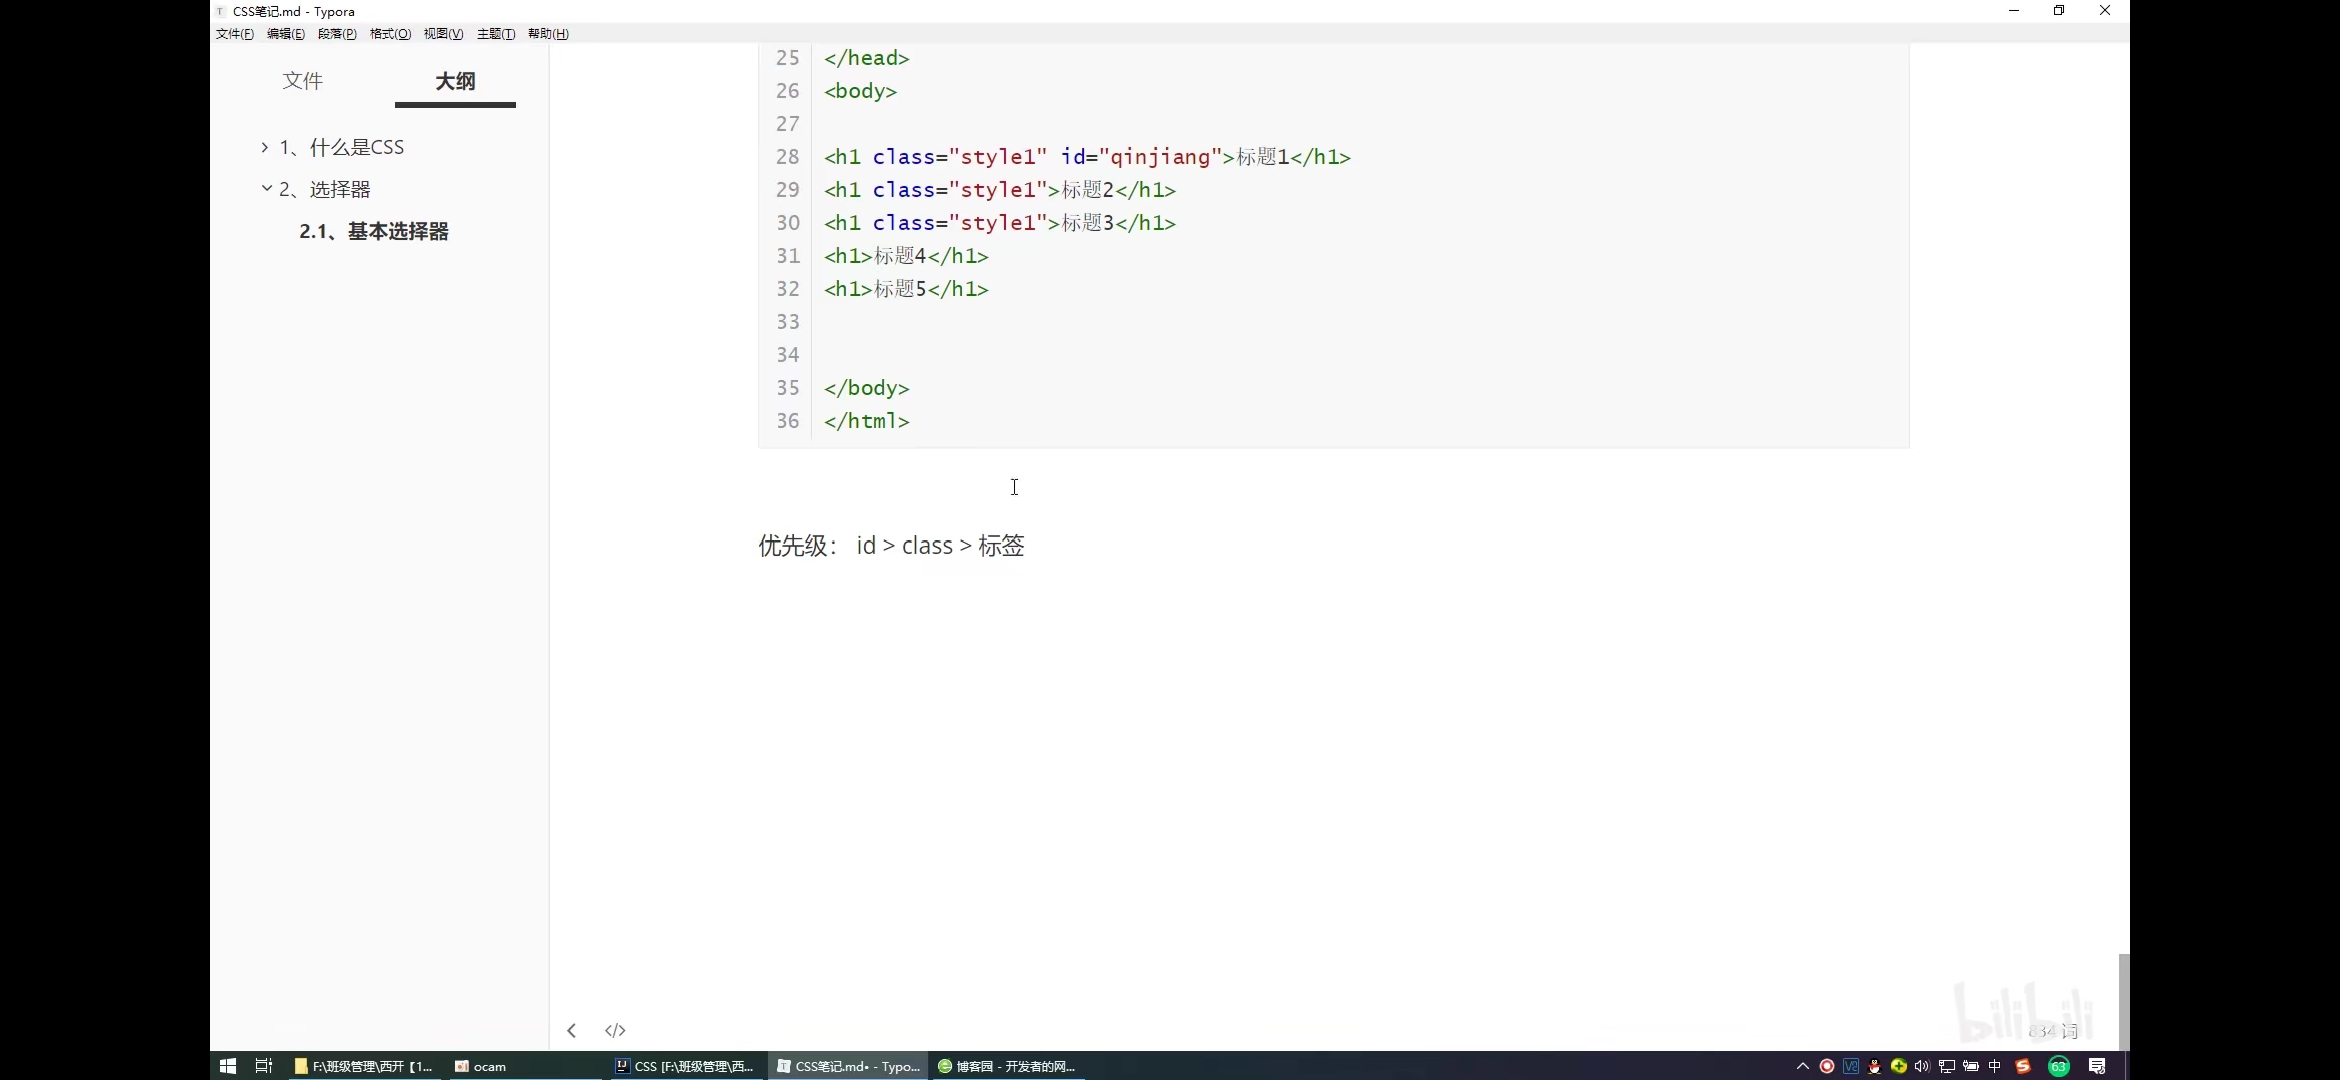This screenshot has height=1080, width=2340.
Task: Open 博客园 browser window from taskbar
Action: [1006, 1066]
